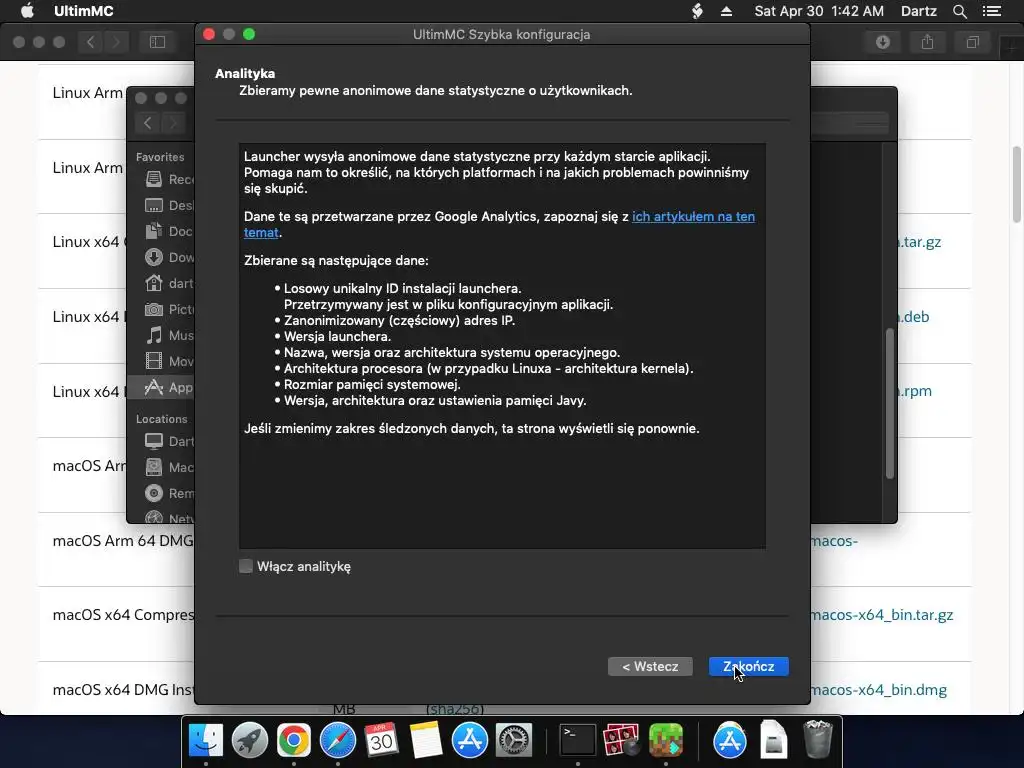Click the Zakończ button

click(748, 666)
